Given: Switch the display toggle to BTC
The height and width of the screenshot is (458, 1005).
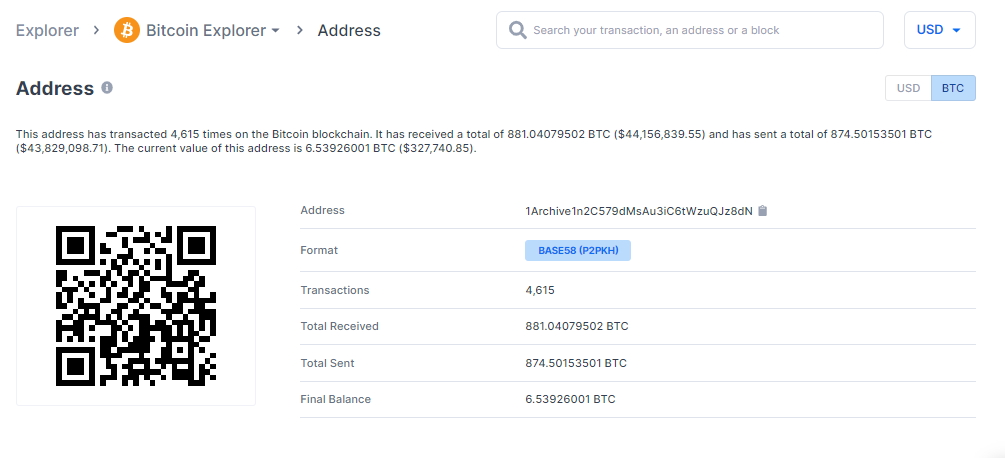Looking at the screenshot, I should tap(953, 88).
